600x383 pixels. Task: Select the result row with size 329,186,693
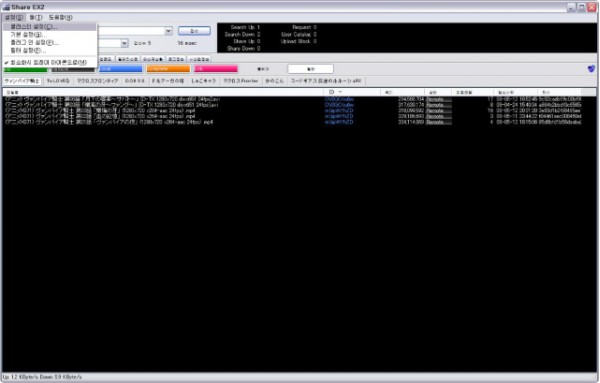pos(293,116)
